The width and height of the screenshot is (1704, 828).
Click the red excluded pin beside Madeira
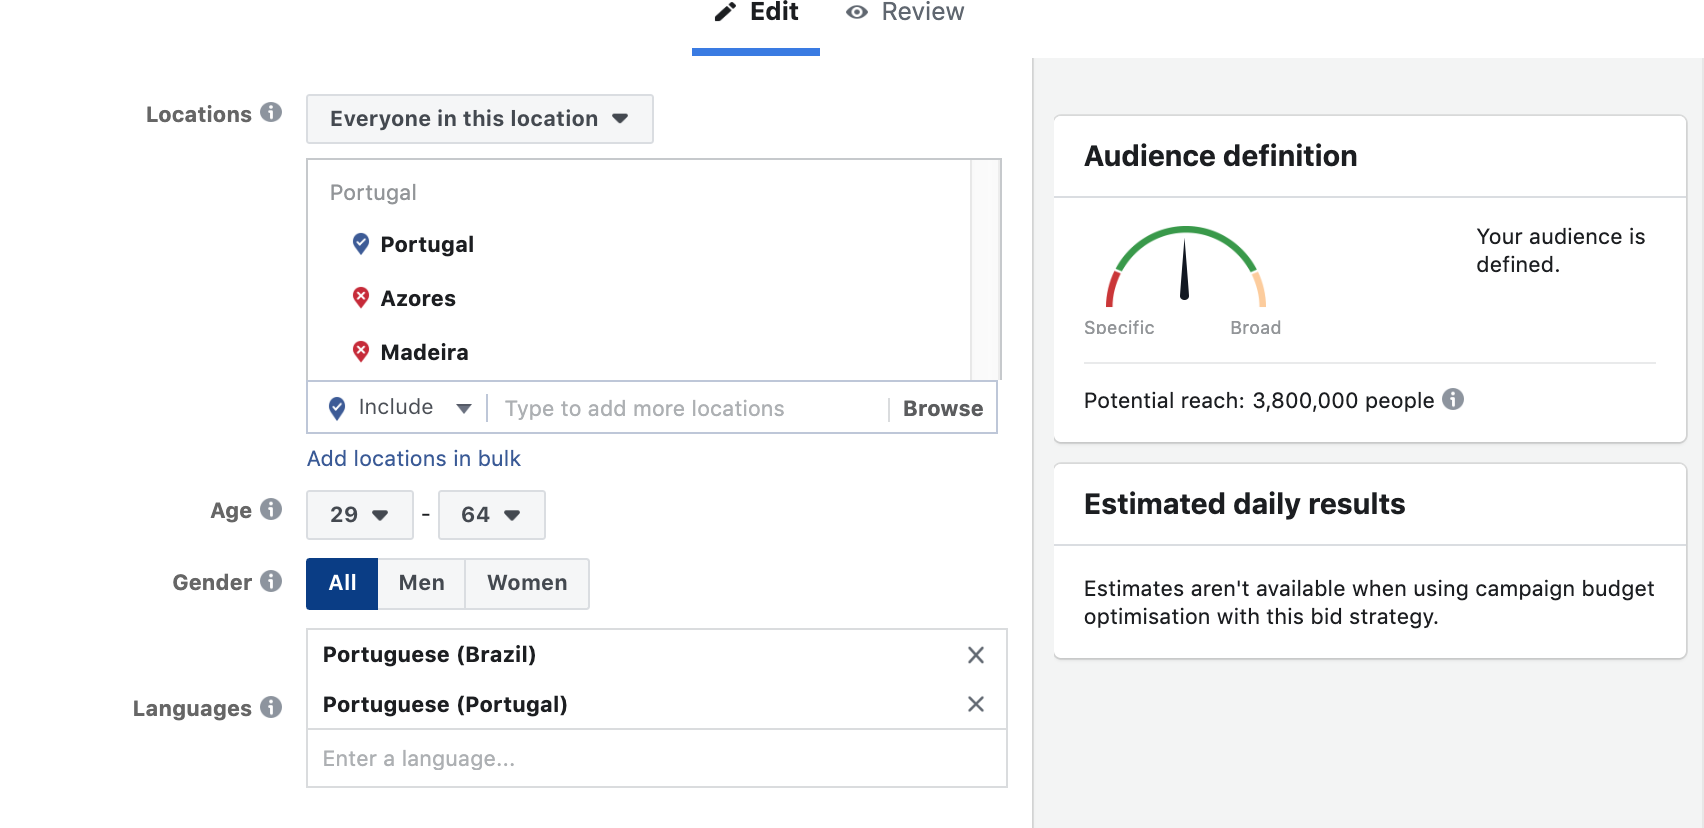pos(361,352)
